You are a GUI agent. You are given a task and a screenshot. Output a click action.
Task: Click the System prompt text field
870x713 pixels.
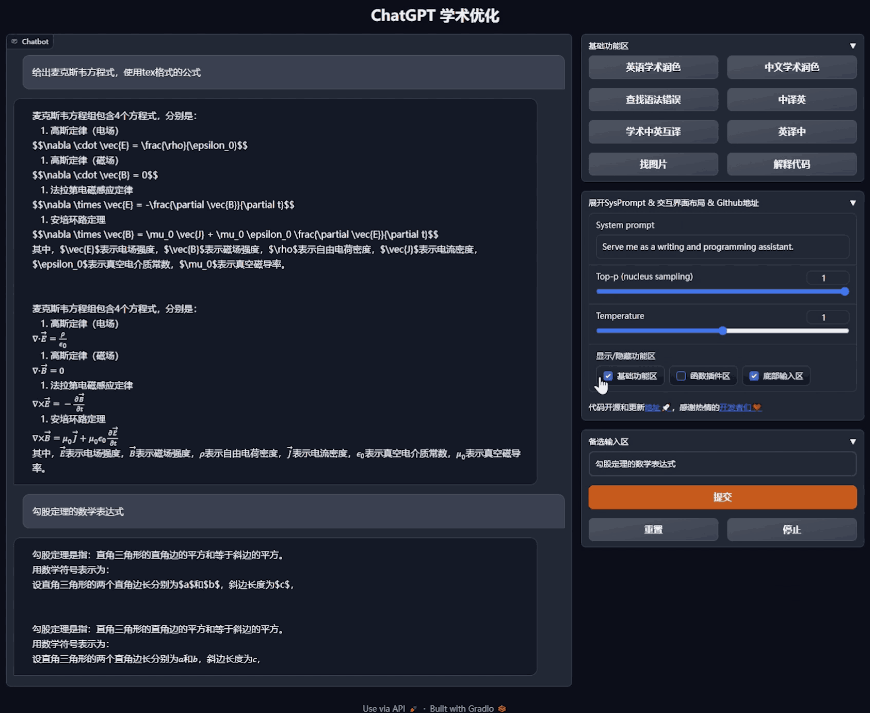coord(722,247)
